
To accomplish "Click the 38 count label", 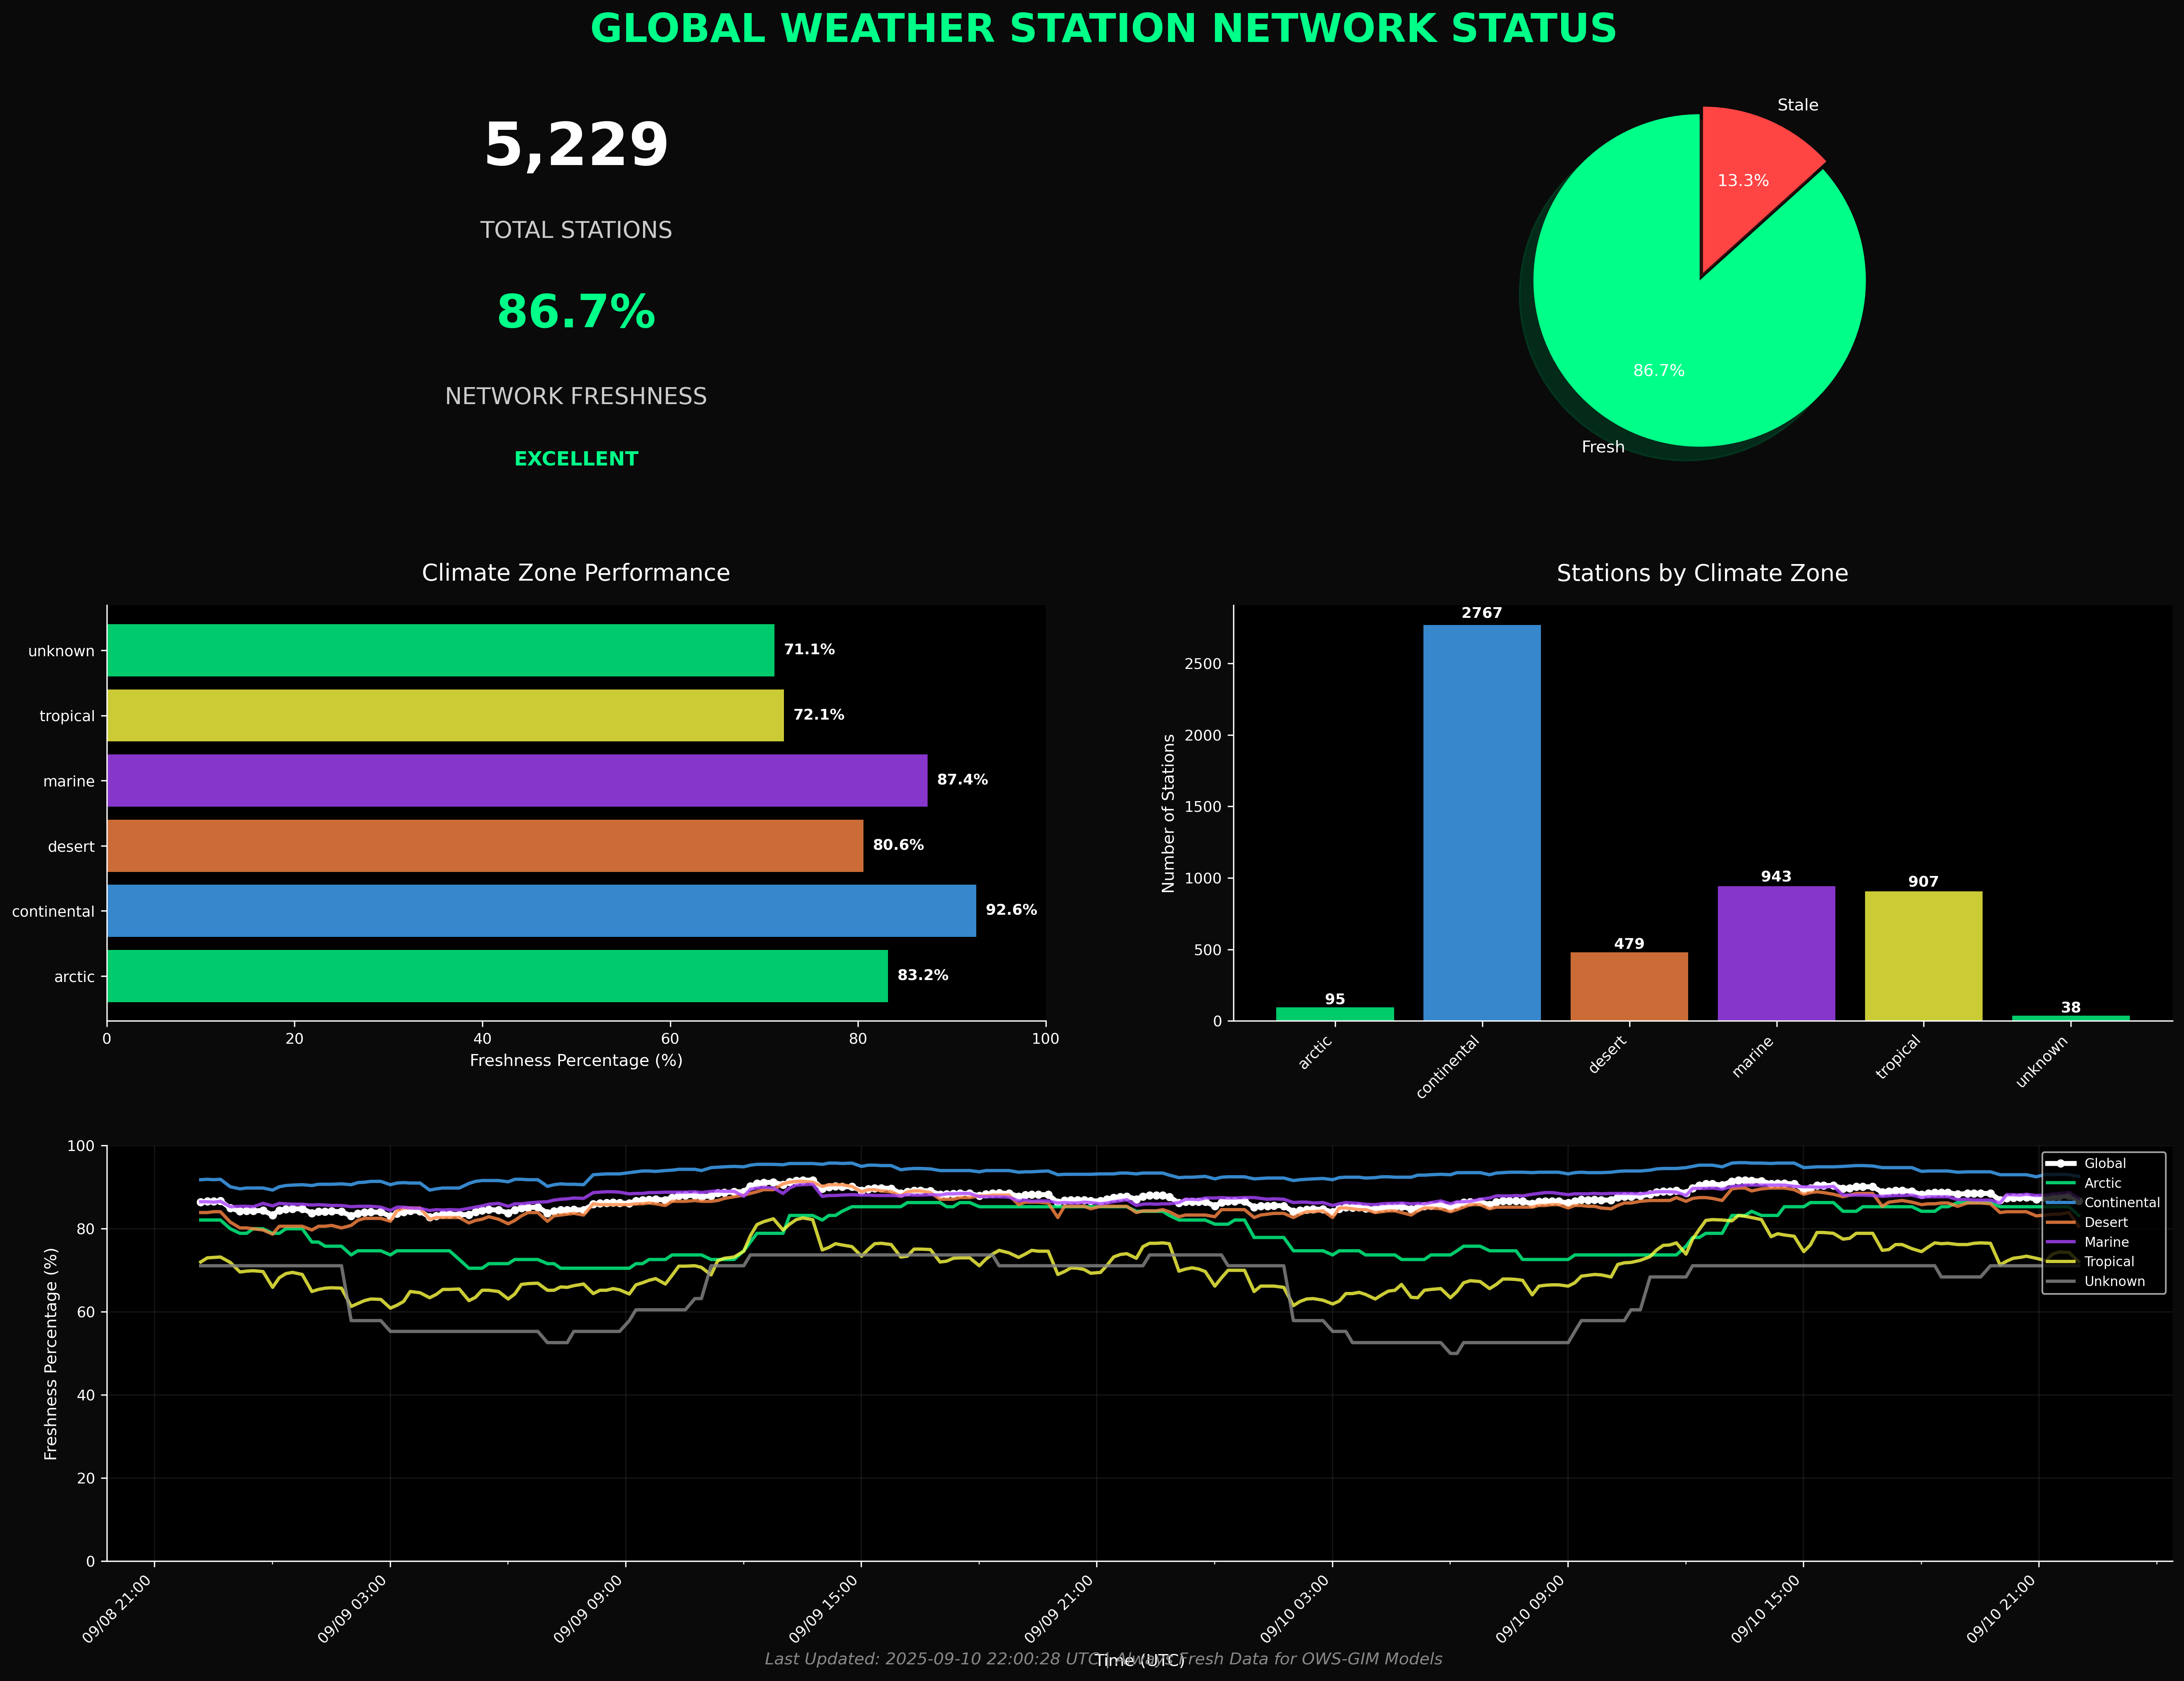I will point(2071,1008).
